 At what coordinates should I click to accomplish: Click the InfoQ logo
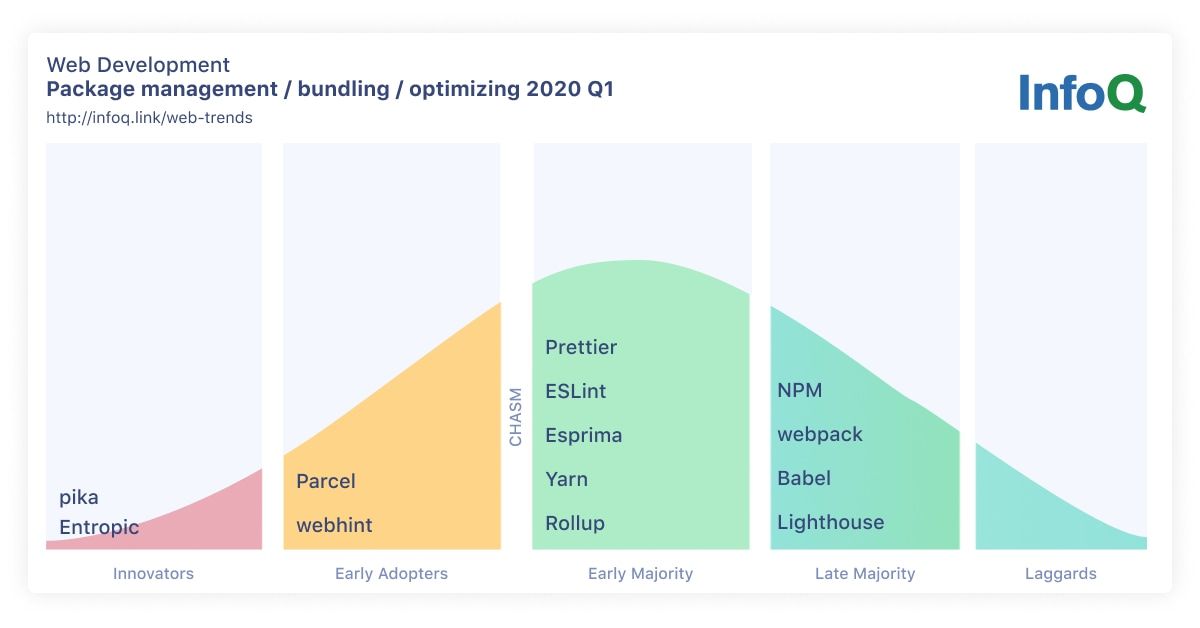[x=1082, y=92]
